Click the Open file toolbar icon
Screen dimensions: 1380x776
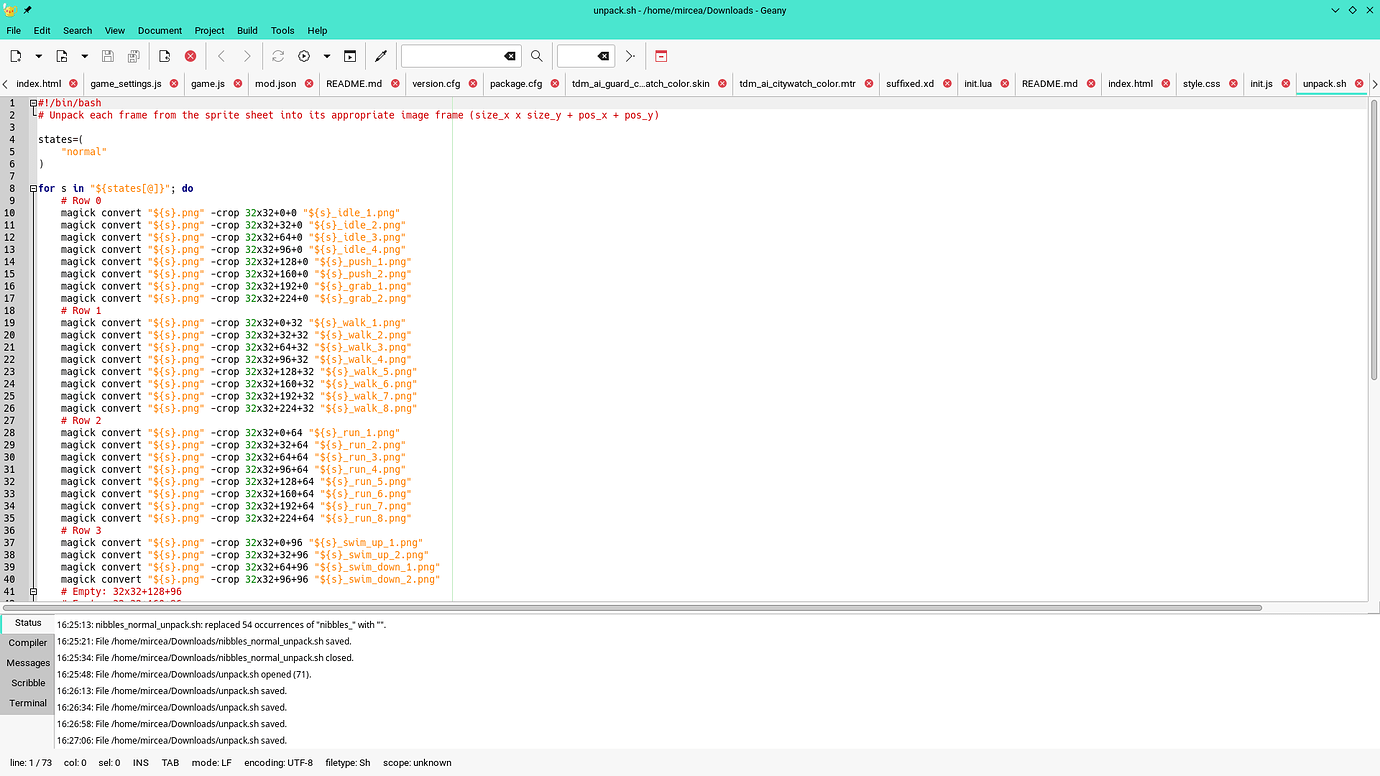pos(62,57)
